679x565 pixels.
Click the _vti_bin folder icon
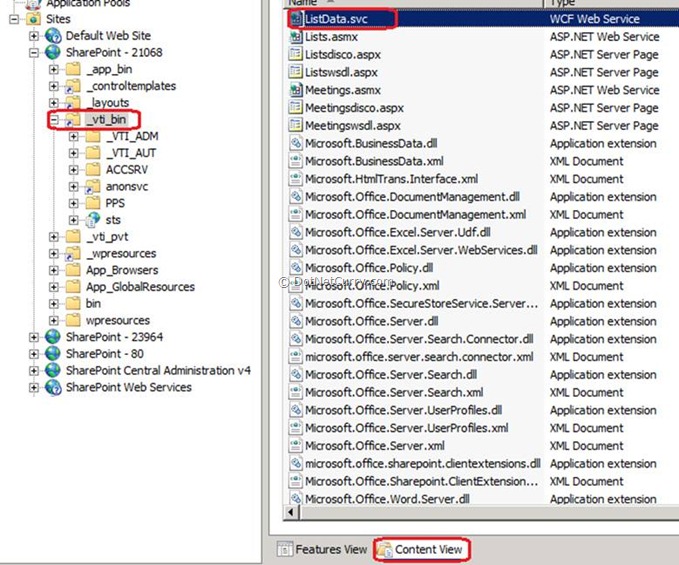(x=73, y=120)
